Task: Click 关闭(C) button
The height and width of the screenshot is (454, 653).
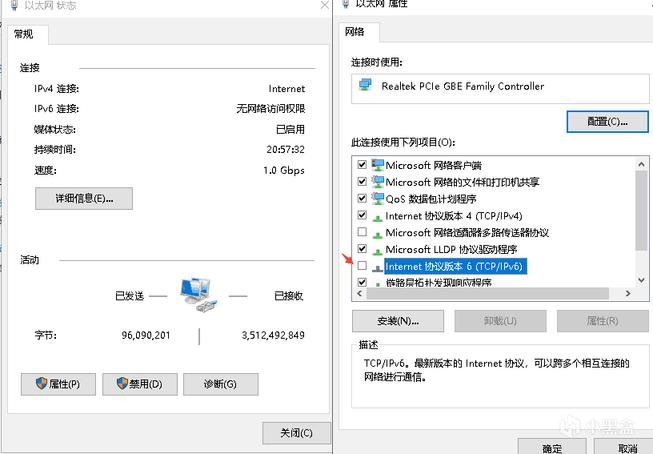Action: (297, 433)
